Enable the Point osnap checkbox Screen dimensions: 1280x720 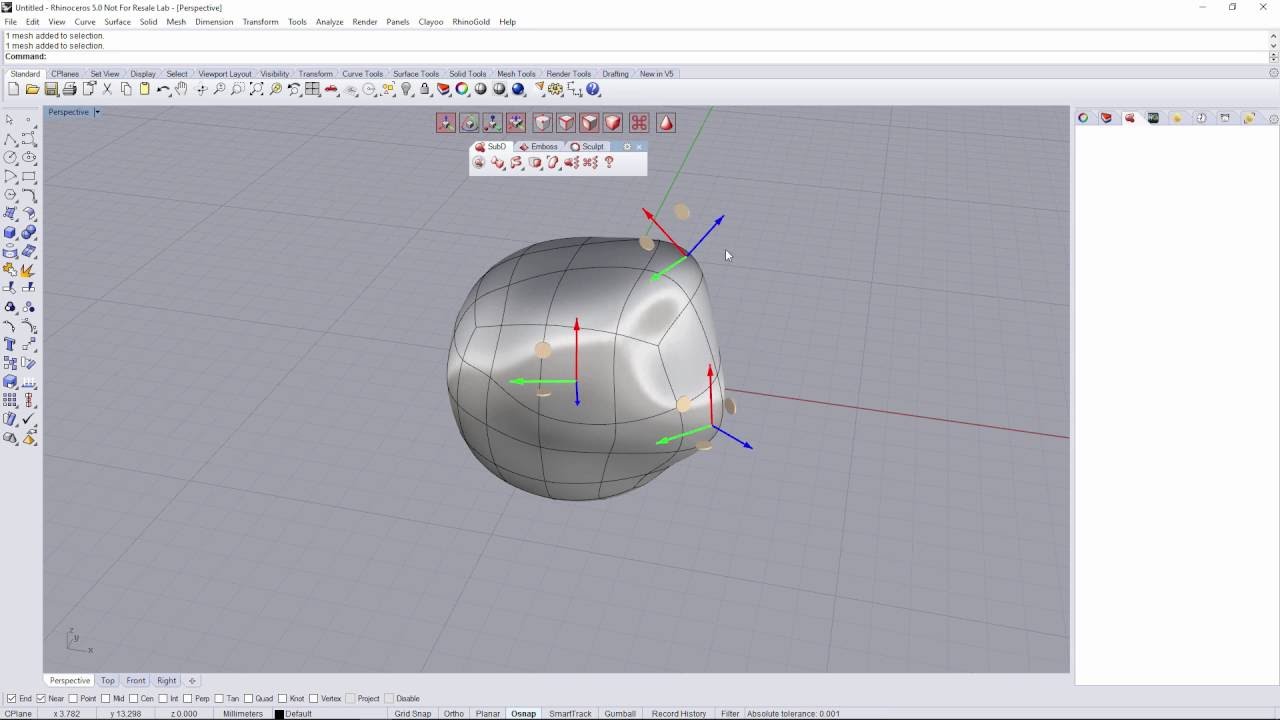pos(74,699)
